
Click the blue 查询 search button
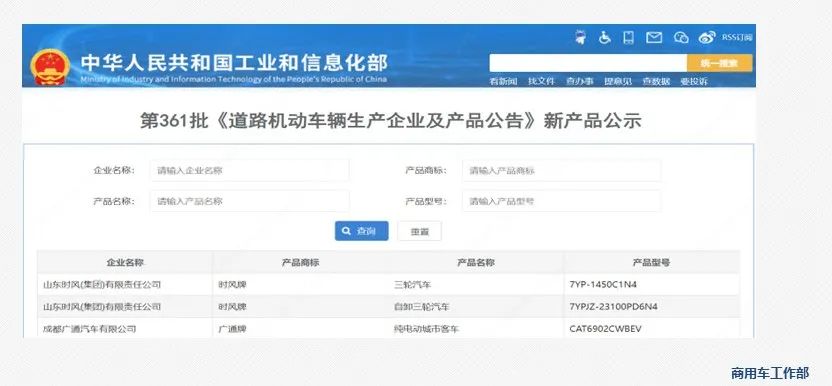361,231
